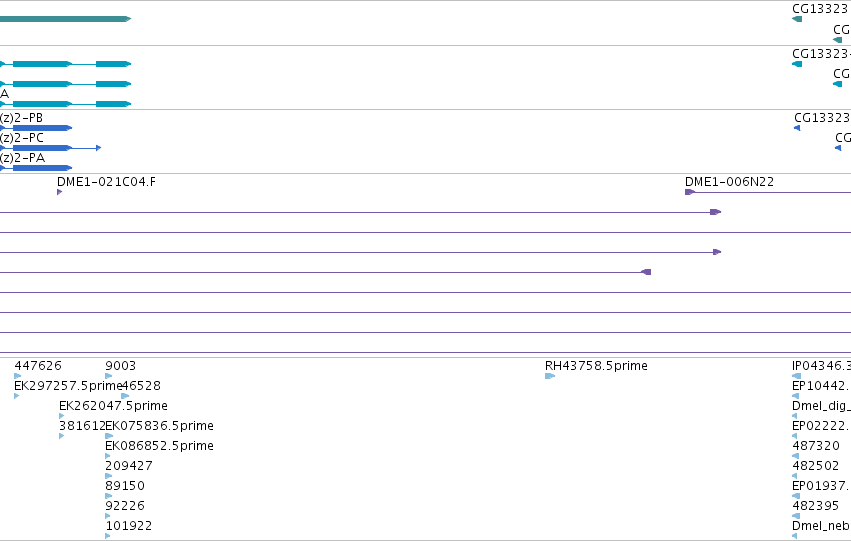The height and width of the screenshot is (541, 851).
Task: Select the RH43758.5prime label
Action: (x=596, y=366)
